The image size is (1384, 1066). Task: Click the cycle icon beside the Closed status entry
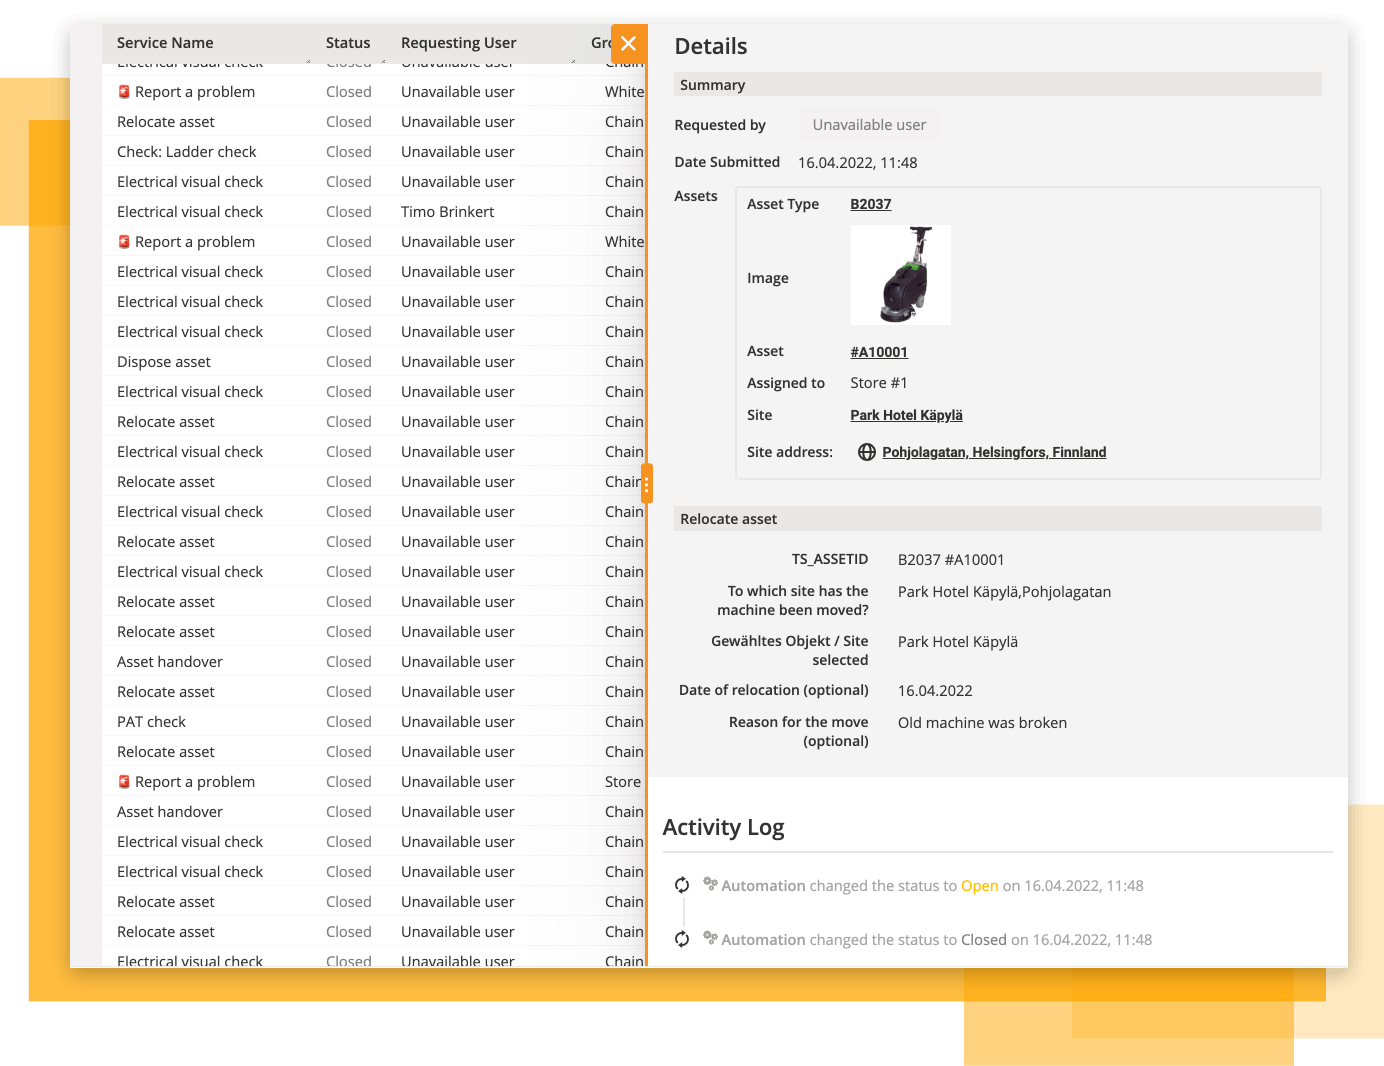[682, 939]
